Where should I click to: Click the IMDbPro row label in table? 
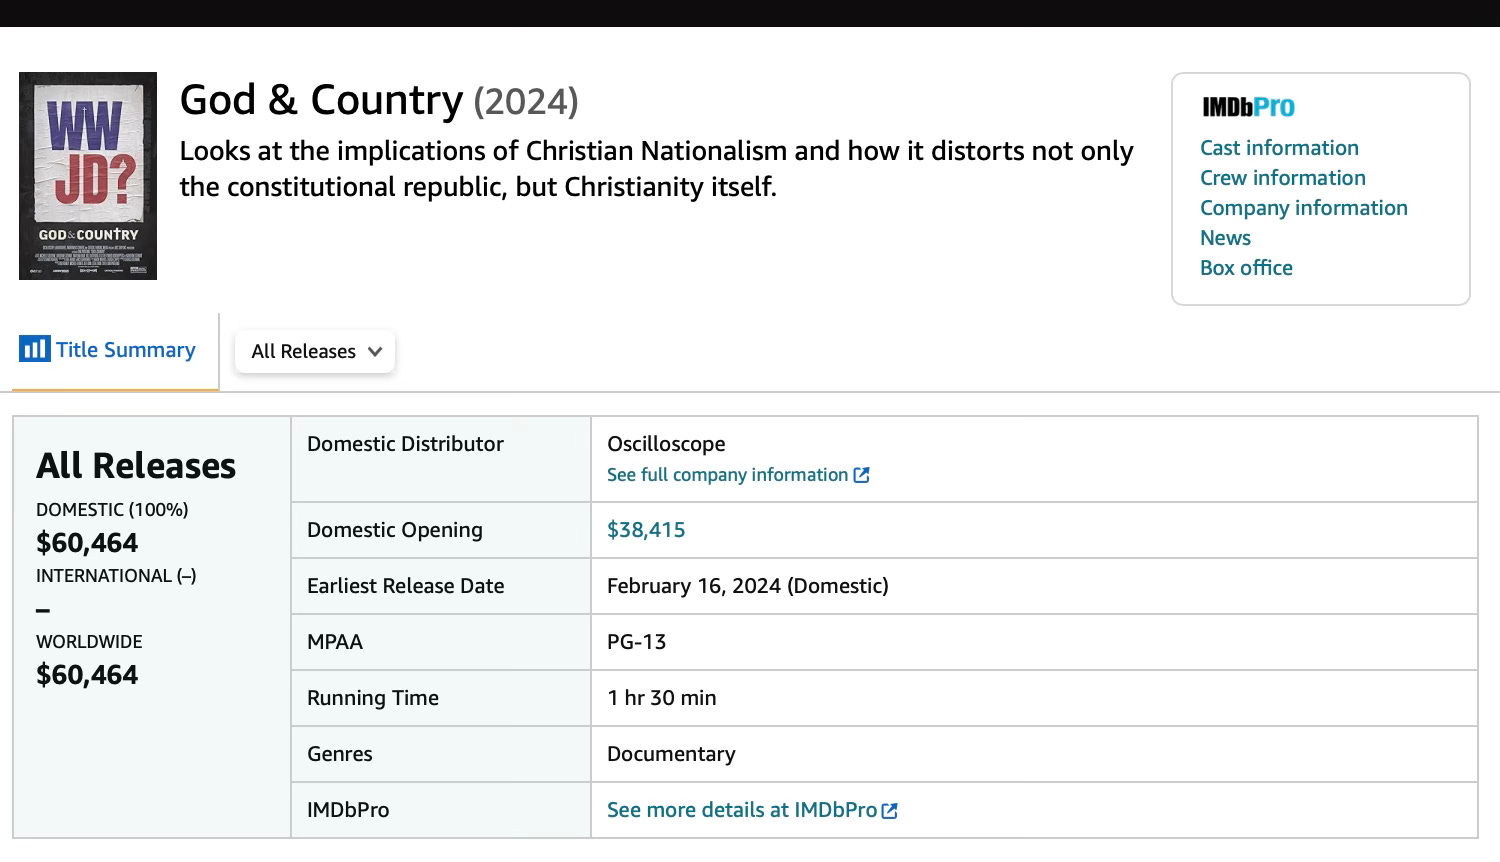(x=348, y=810)
